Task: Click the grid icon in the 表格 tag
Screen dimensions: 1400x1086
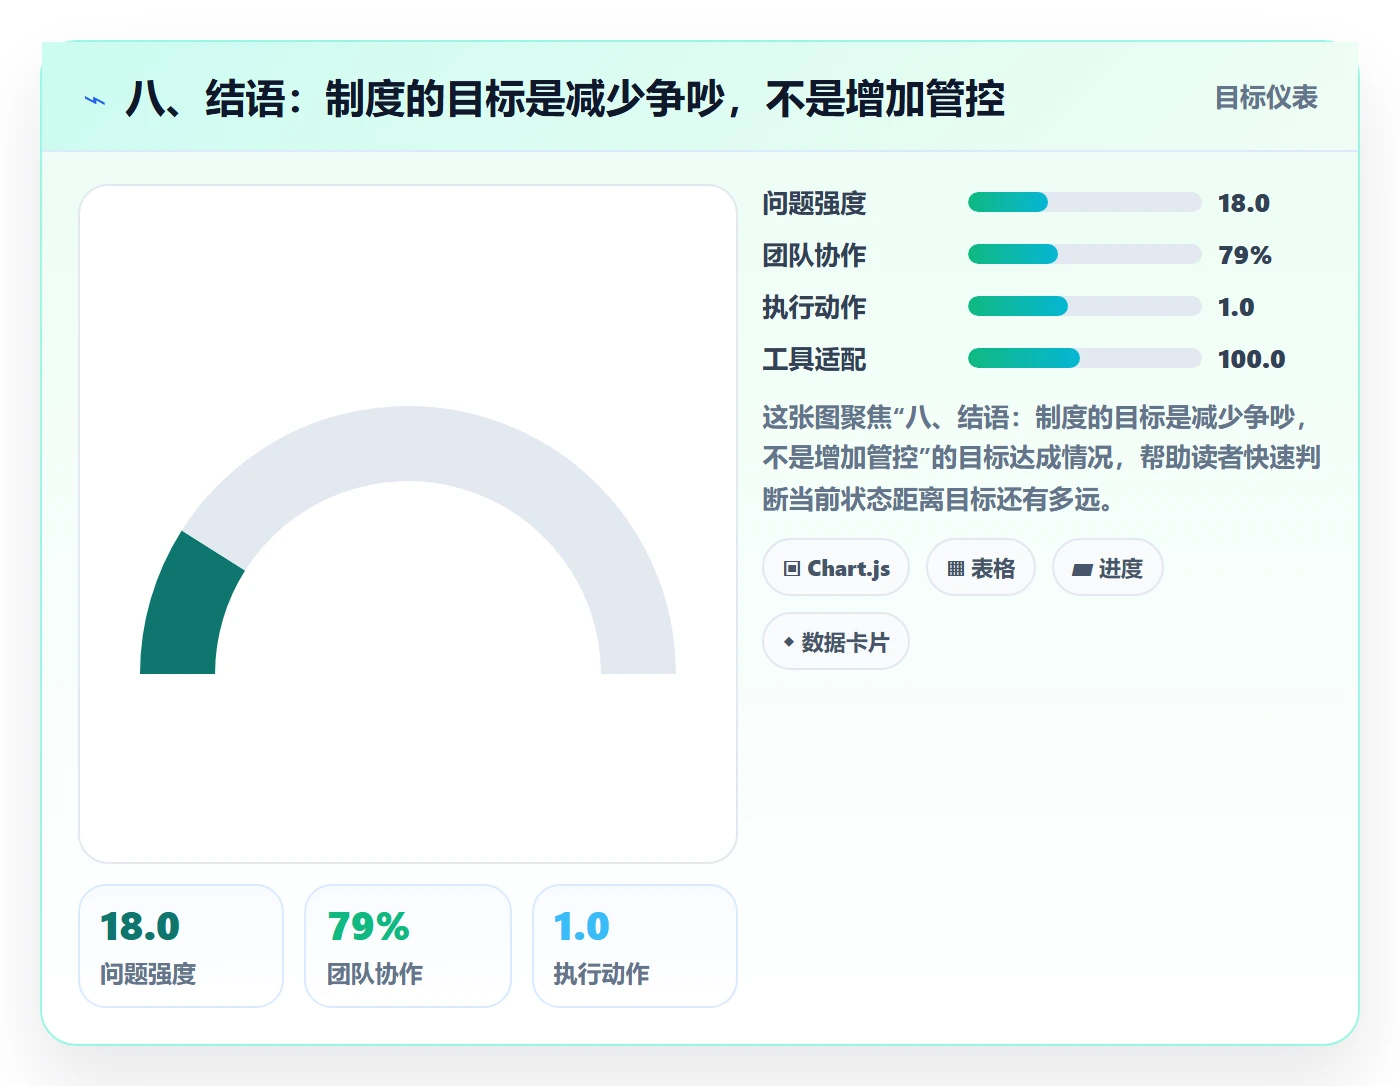Action: pos(956,569)
